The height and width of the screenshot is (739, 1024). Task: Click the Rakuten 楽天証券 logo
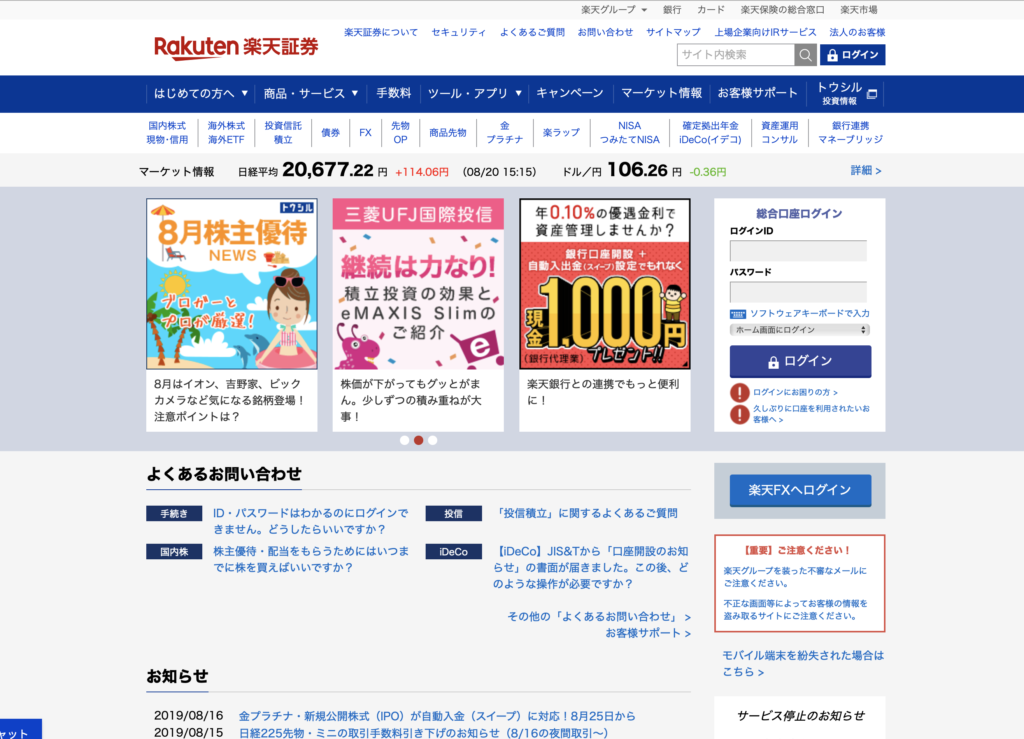pos(236,47)
